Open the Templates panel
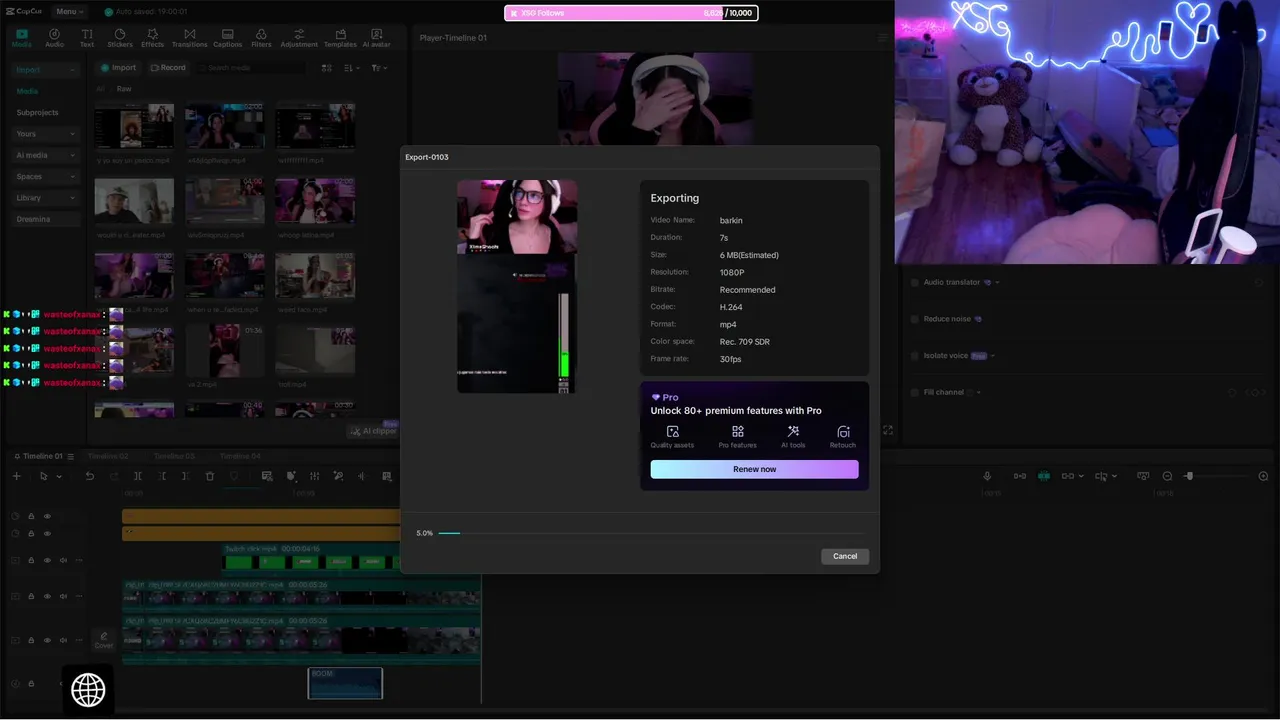The width and height of the screenshot is (1280, 720). pos(340,38)
